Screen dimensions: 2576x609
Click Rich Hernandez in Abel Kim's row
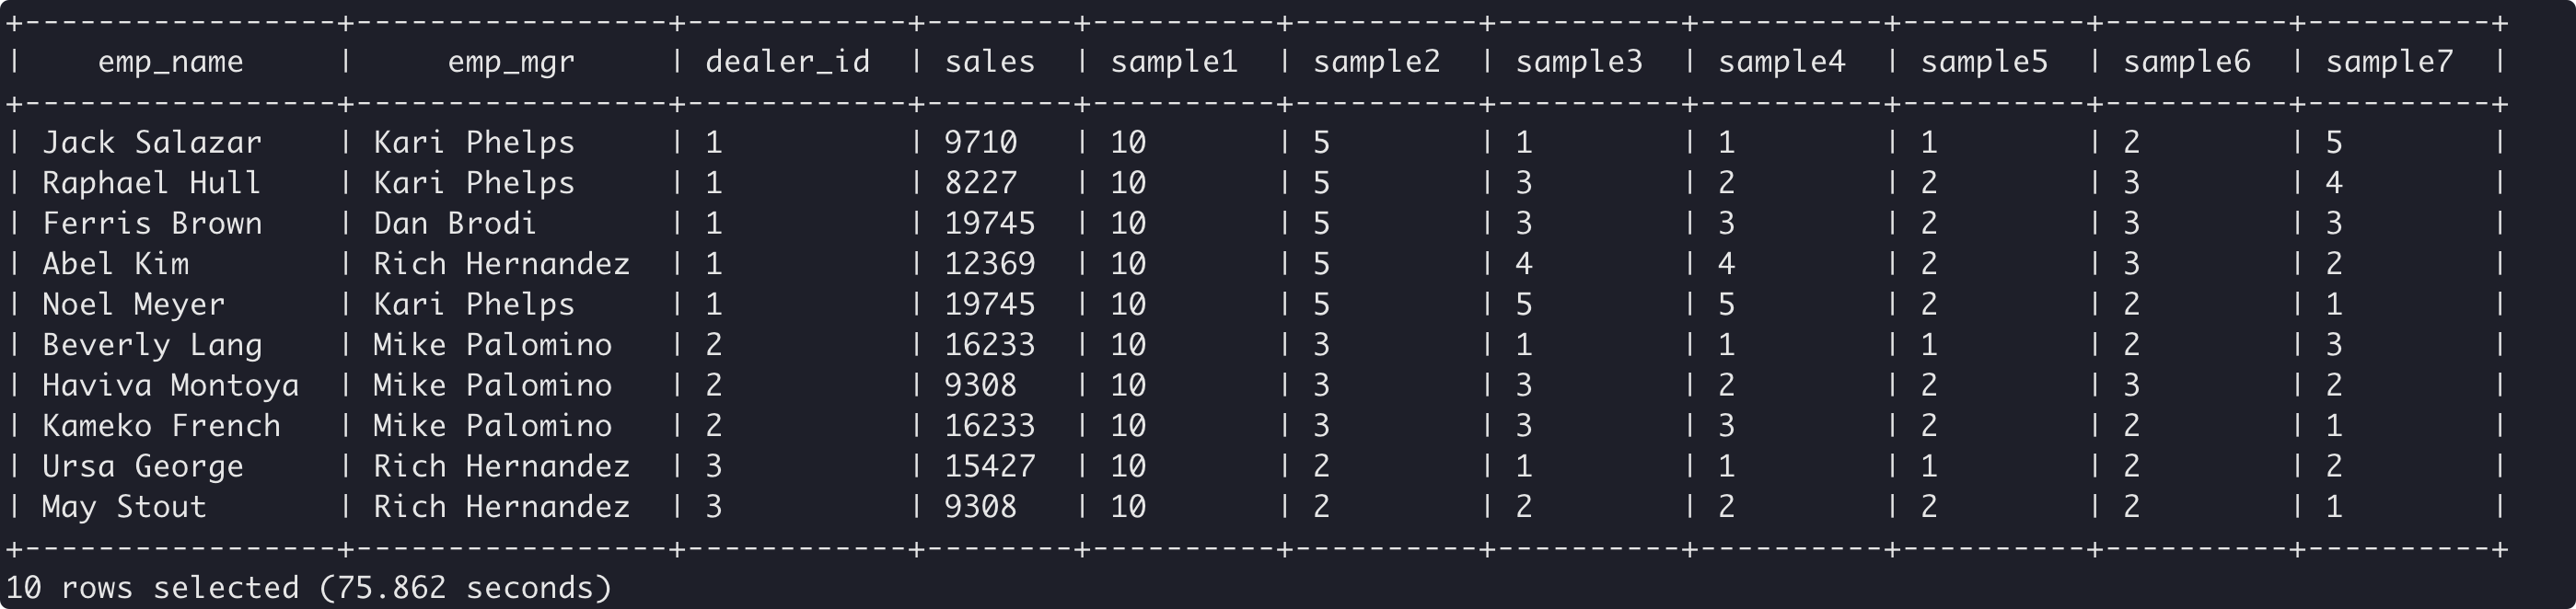coord(501,264)
